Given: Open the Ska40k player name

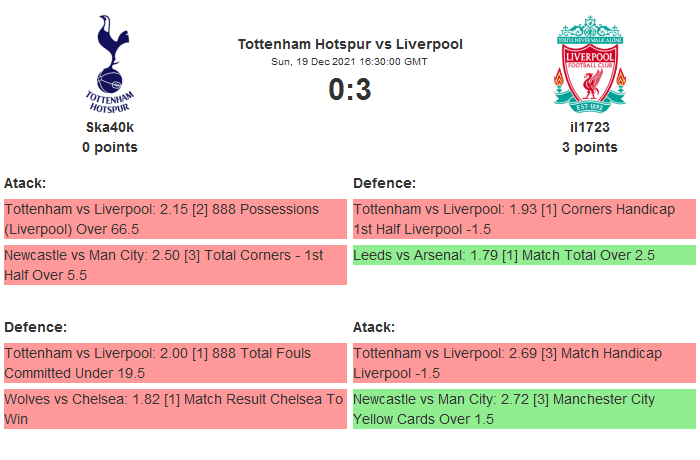Looking at the screenshot, I should click(110, 127).
